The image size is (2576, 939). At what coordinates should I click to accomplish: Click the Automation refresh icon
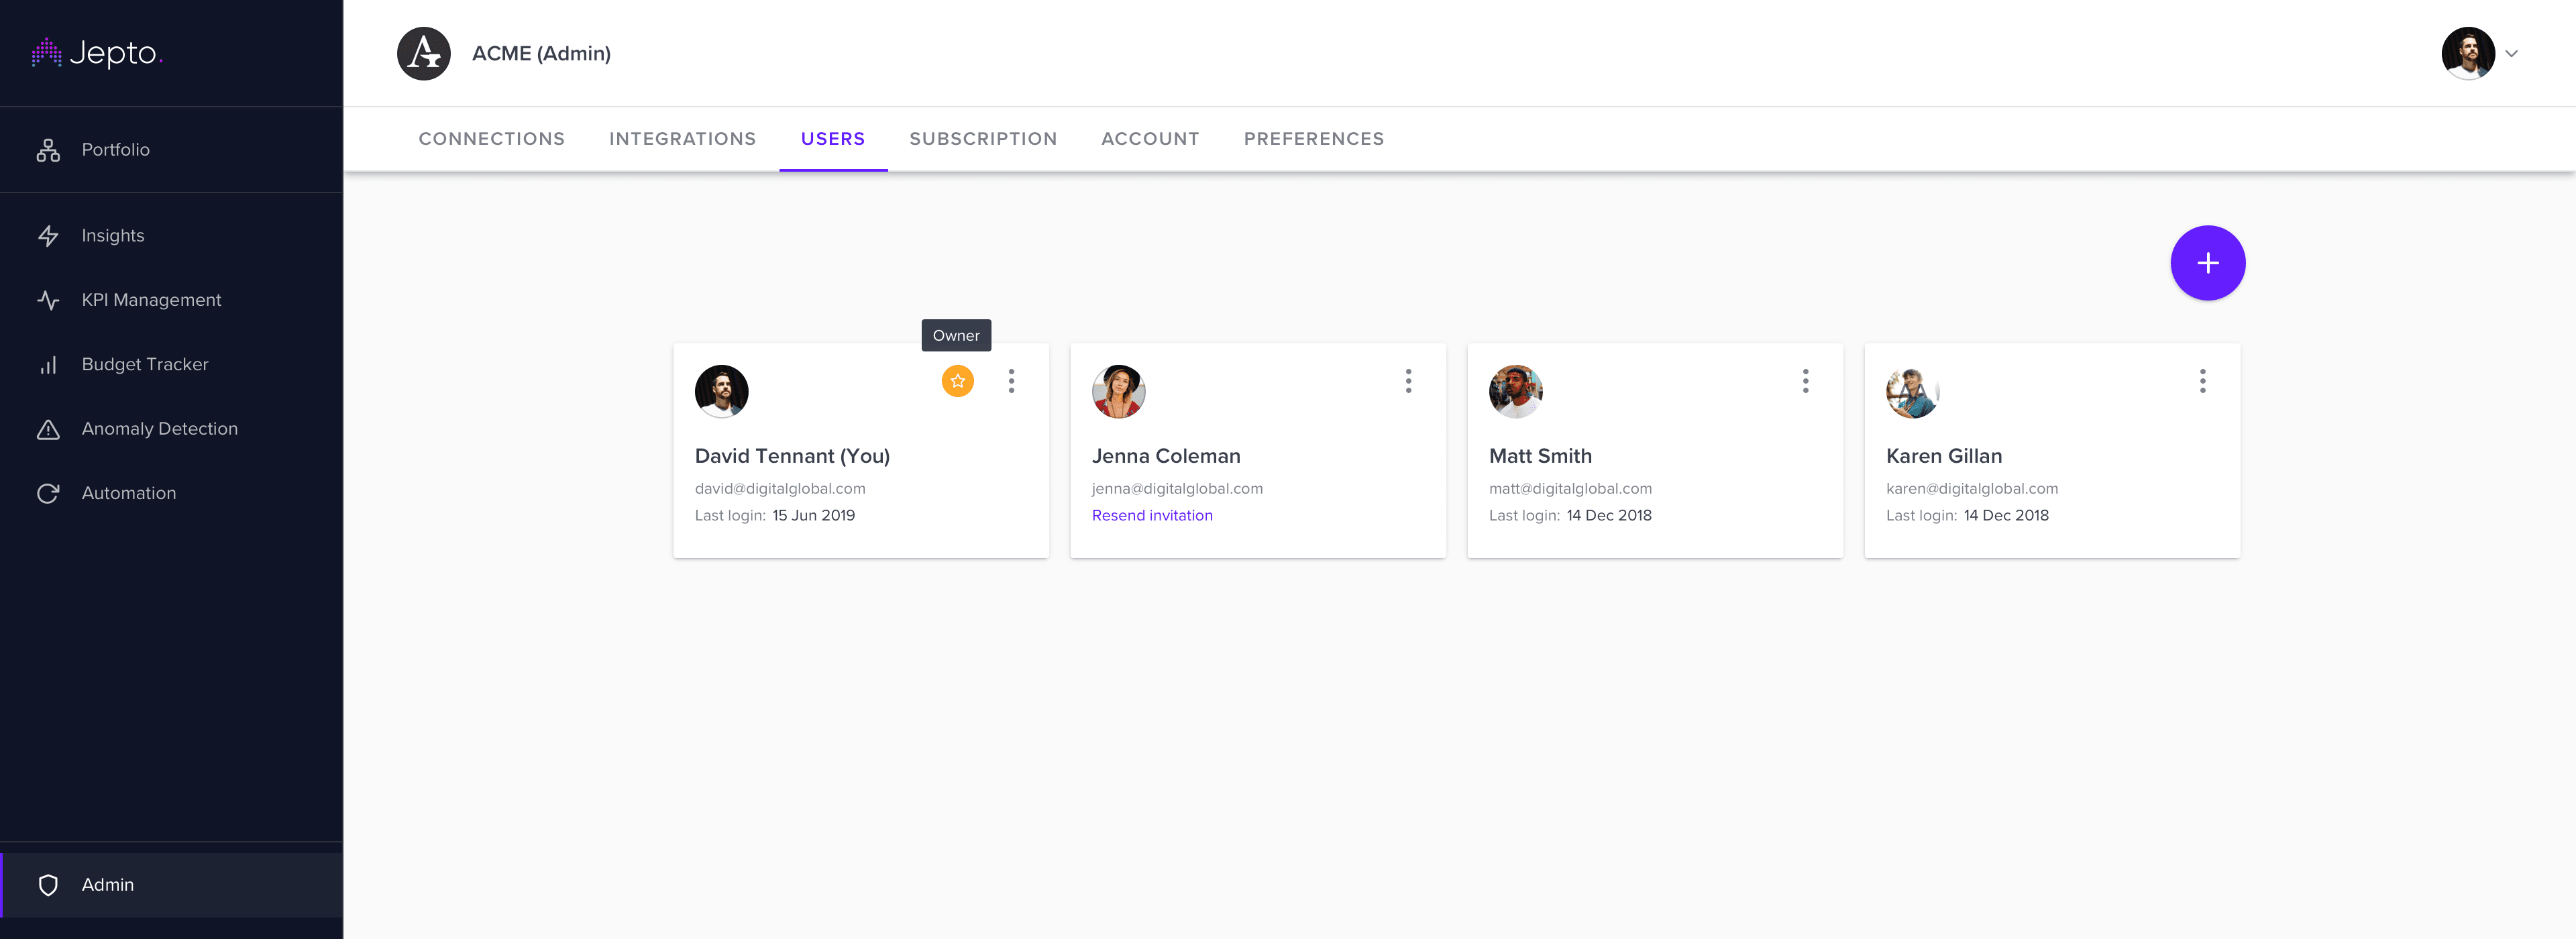[x=48, y=493]
